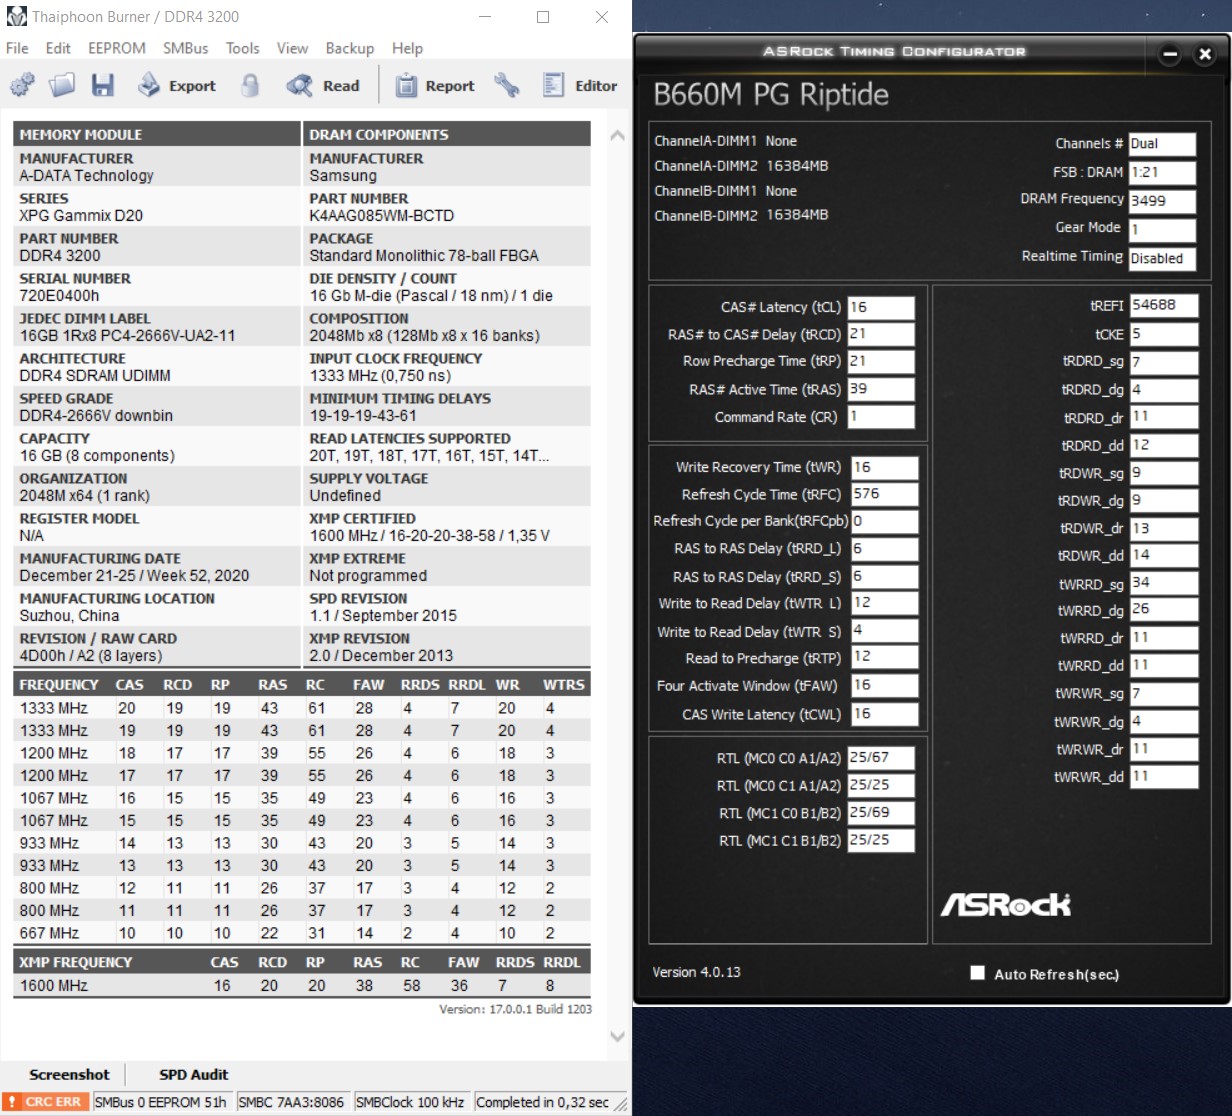Click the part number K4AAG085WM-BCTD
Image resolution: width=1232 pixels, height=1116 pixels.
382,216
